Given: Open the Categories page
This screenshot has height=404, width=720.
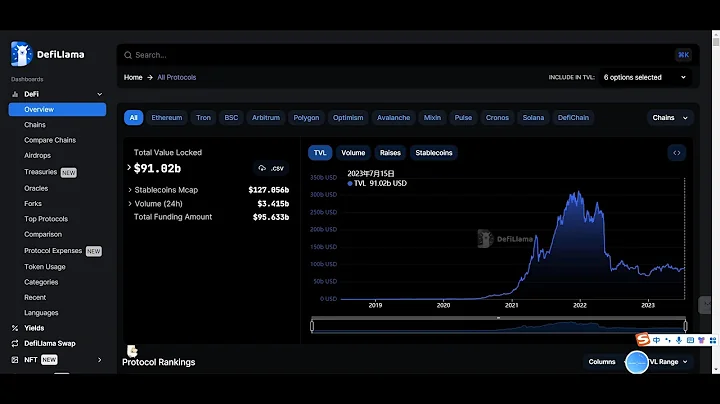Looking at the screenshot, I should coord(41,282).
